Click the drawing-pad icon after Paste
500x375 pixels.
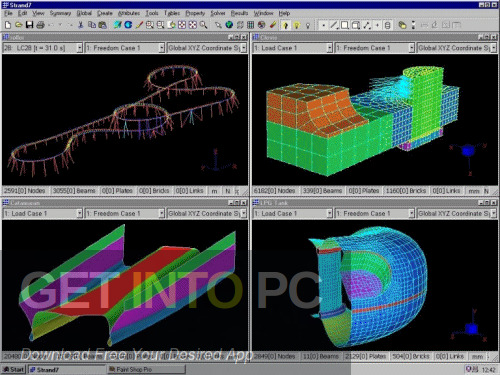117,25
